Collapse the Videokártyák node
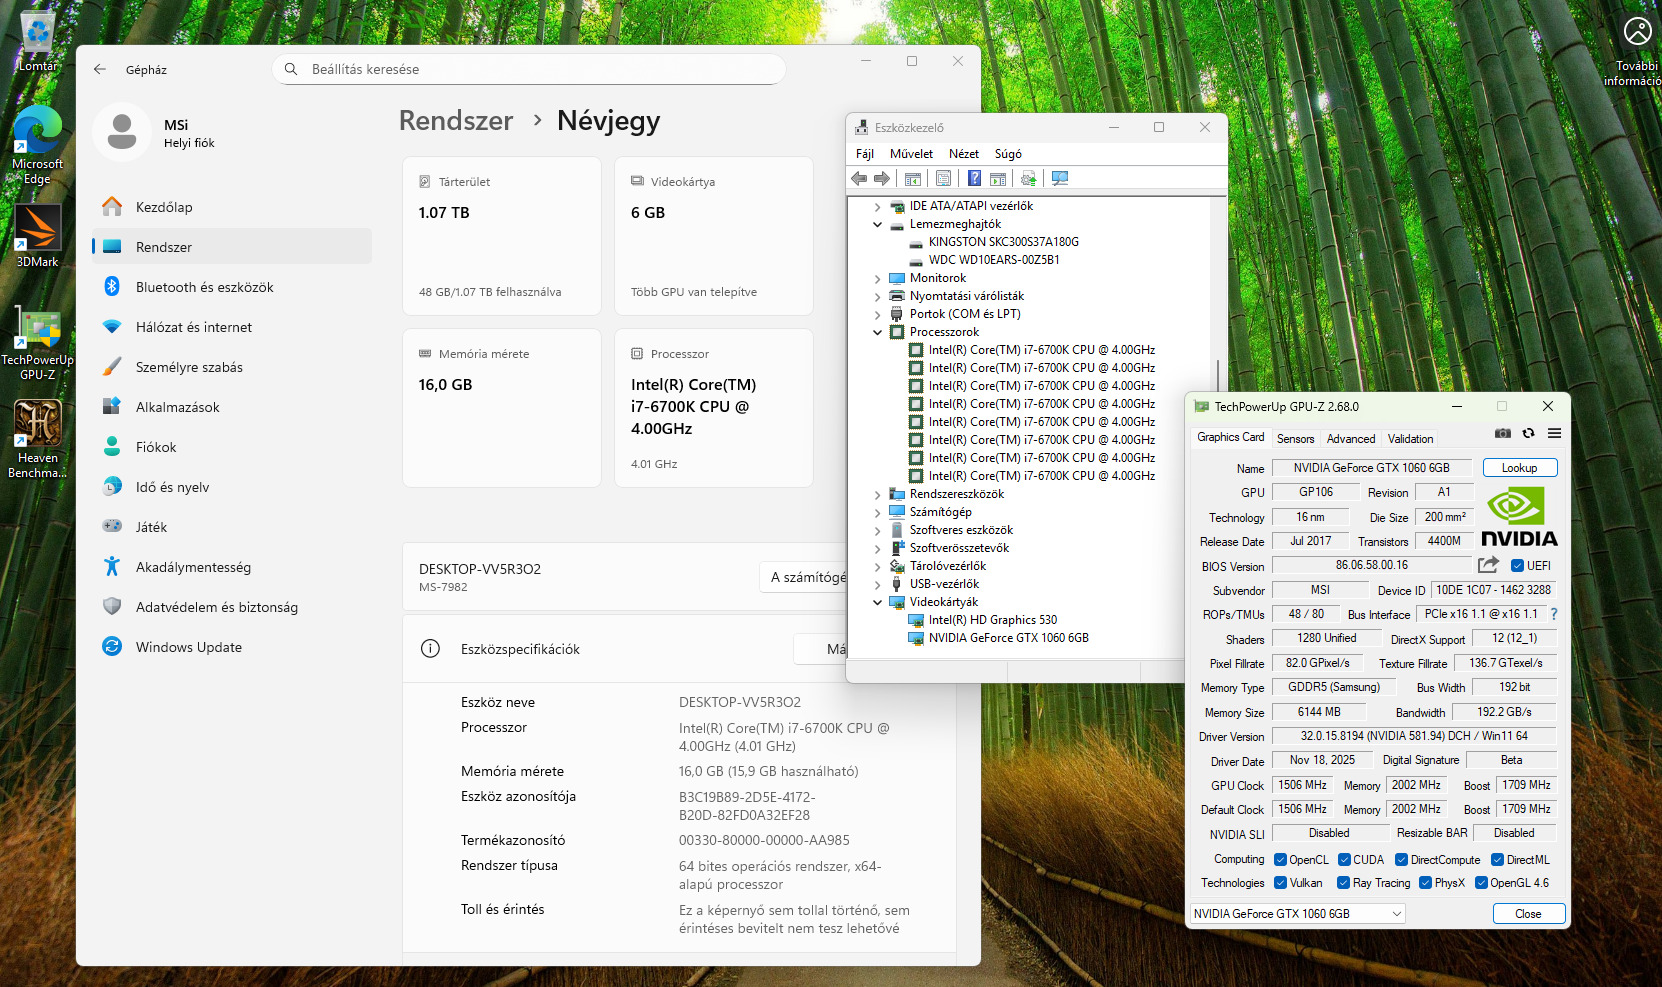Image resolution: width=1662 pixels, height=987 pixels. click(878, 602)
